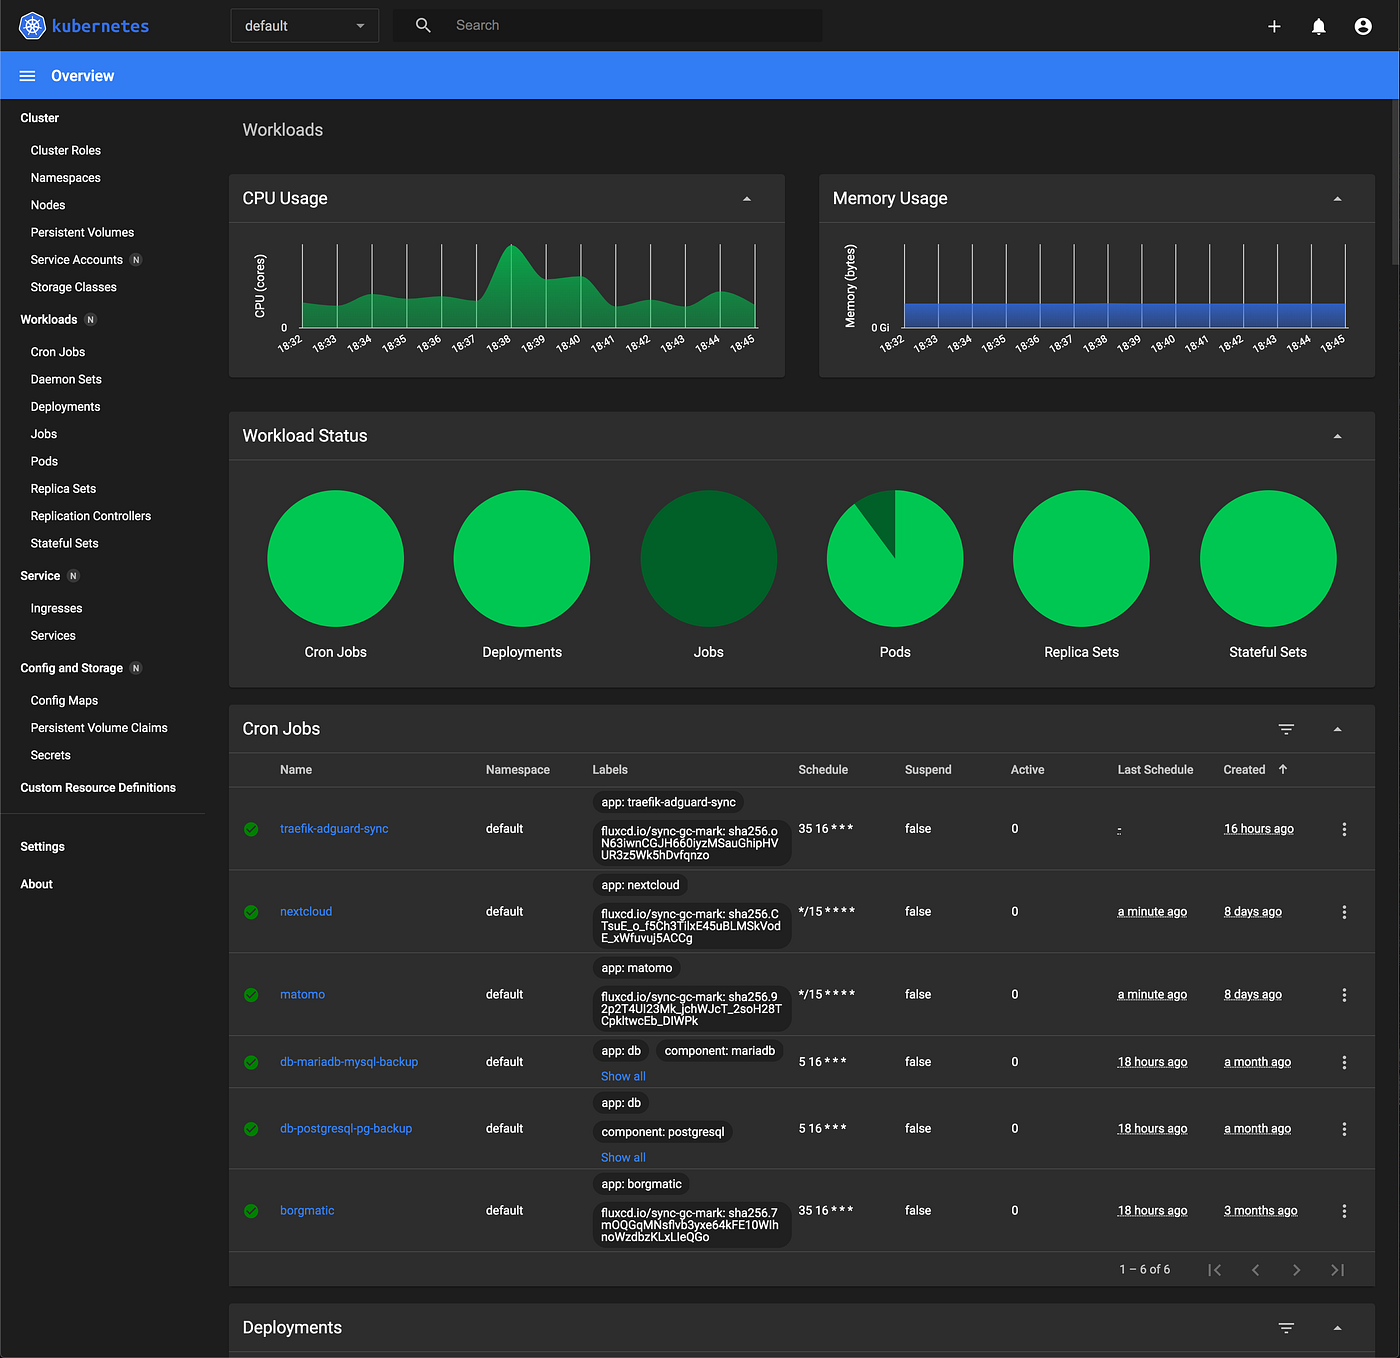
Task: Click the search magnifier icon
Action: click(422, 25)
